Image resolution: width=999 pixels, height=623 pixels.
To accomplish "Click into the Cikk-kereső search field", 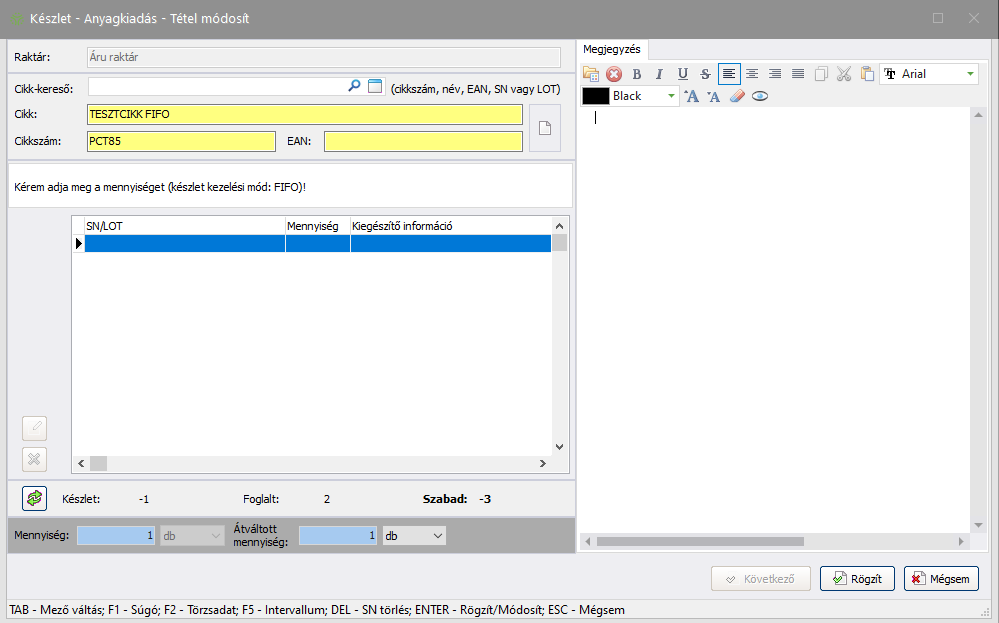I will pyautogui.click(x=215, y=88).
